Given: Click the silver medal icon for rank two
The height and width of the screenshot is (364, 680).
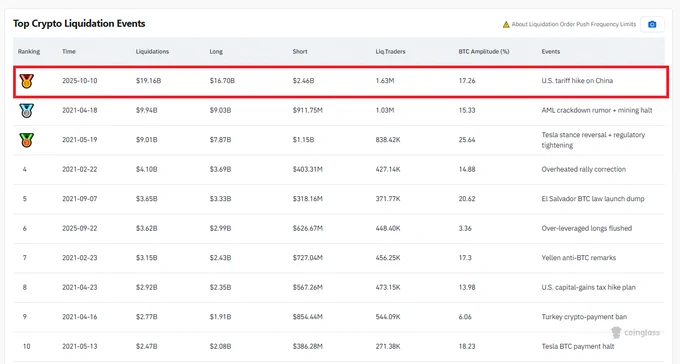Looking at the screenshot, I should pyautogui.click(x=26, y=111).
